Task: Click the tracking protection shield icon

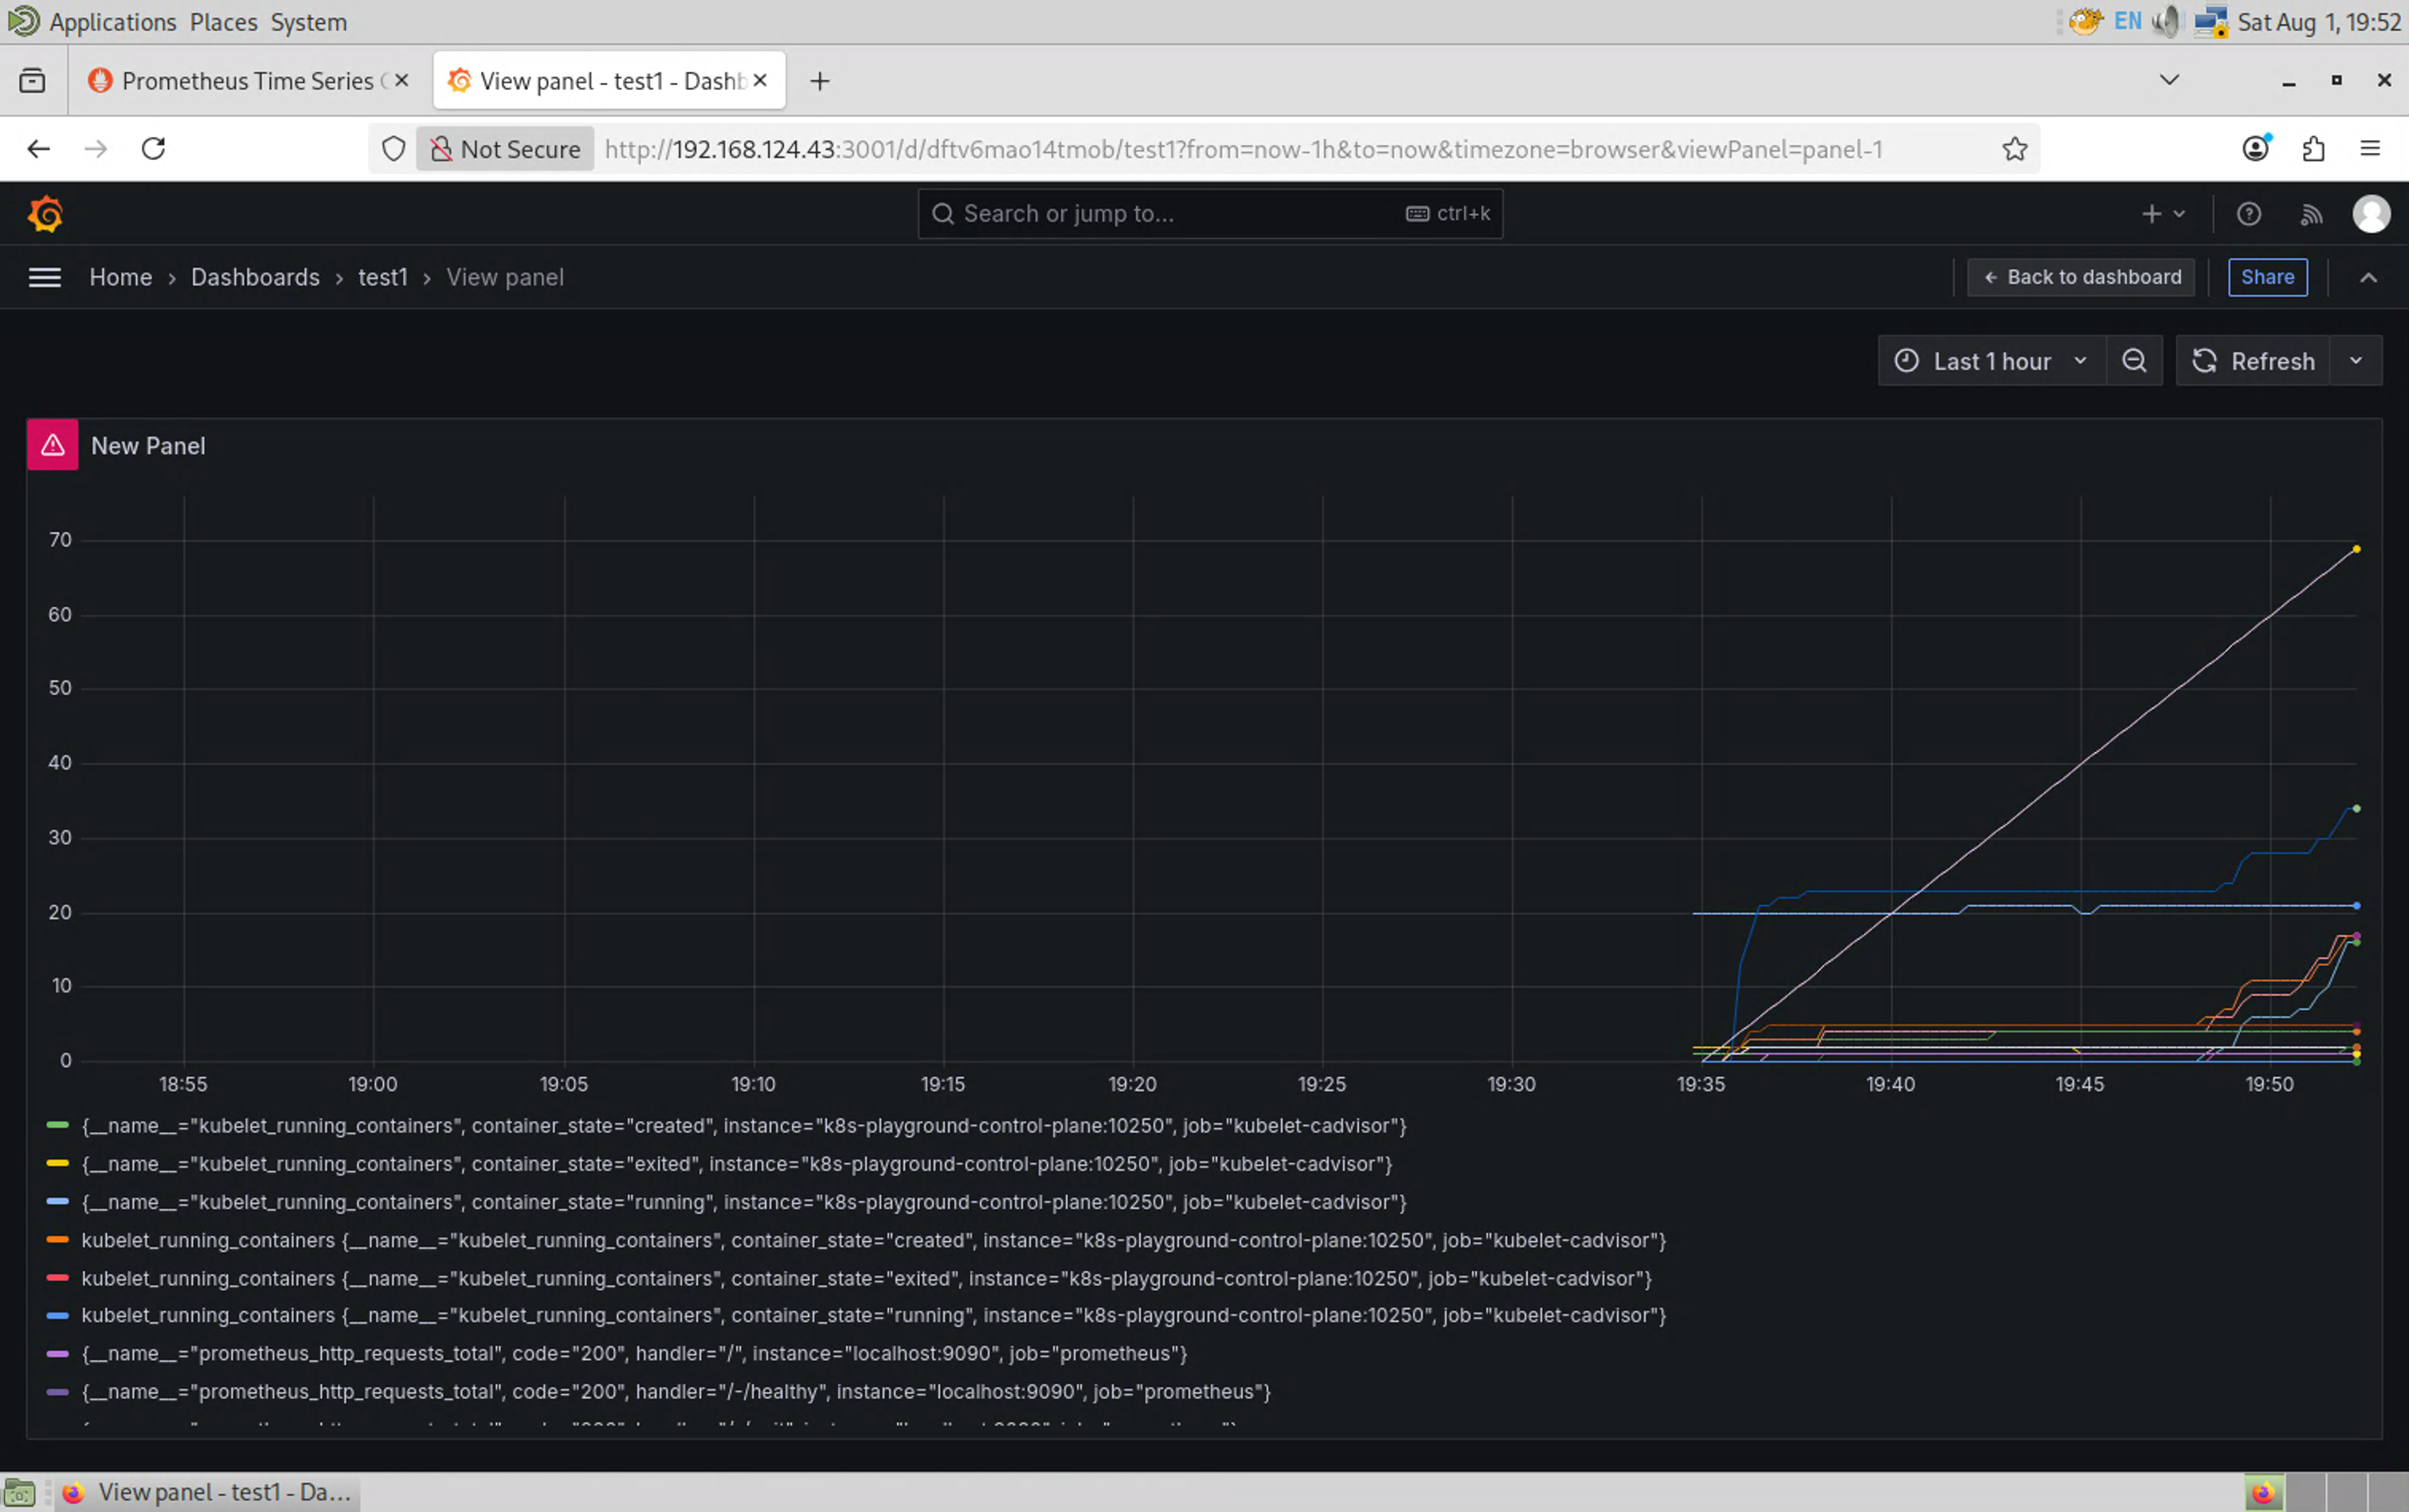Action: (394, 149)
